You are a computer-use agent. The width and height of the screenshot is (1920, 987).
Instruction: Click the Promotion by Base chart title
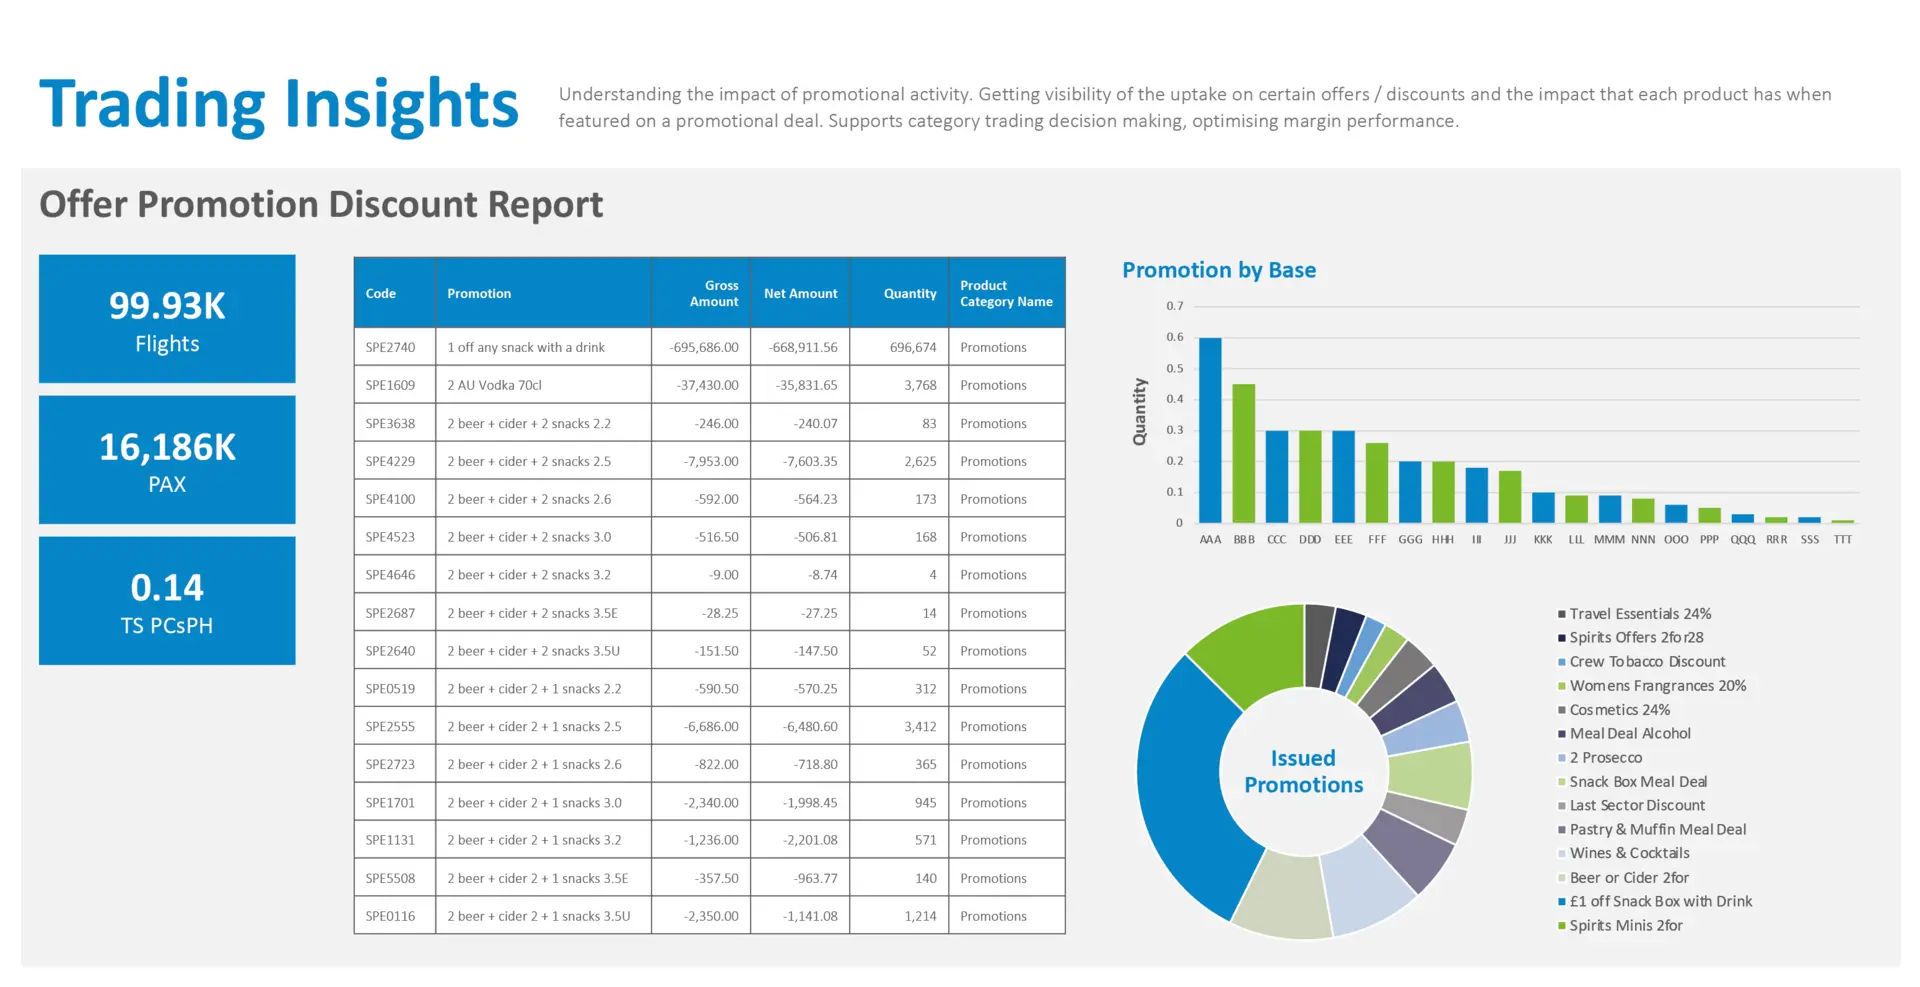(1218, 270)
